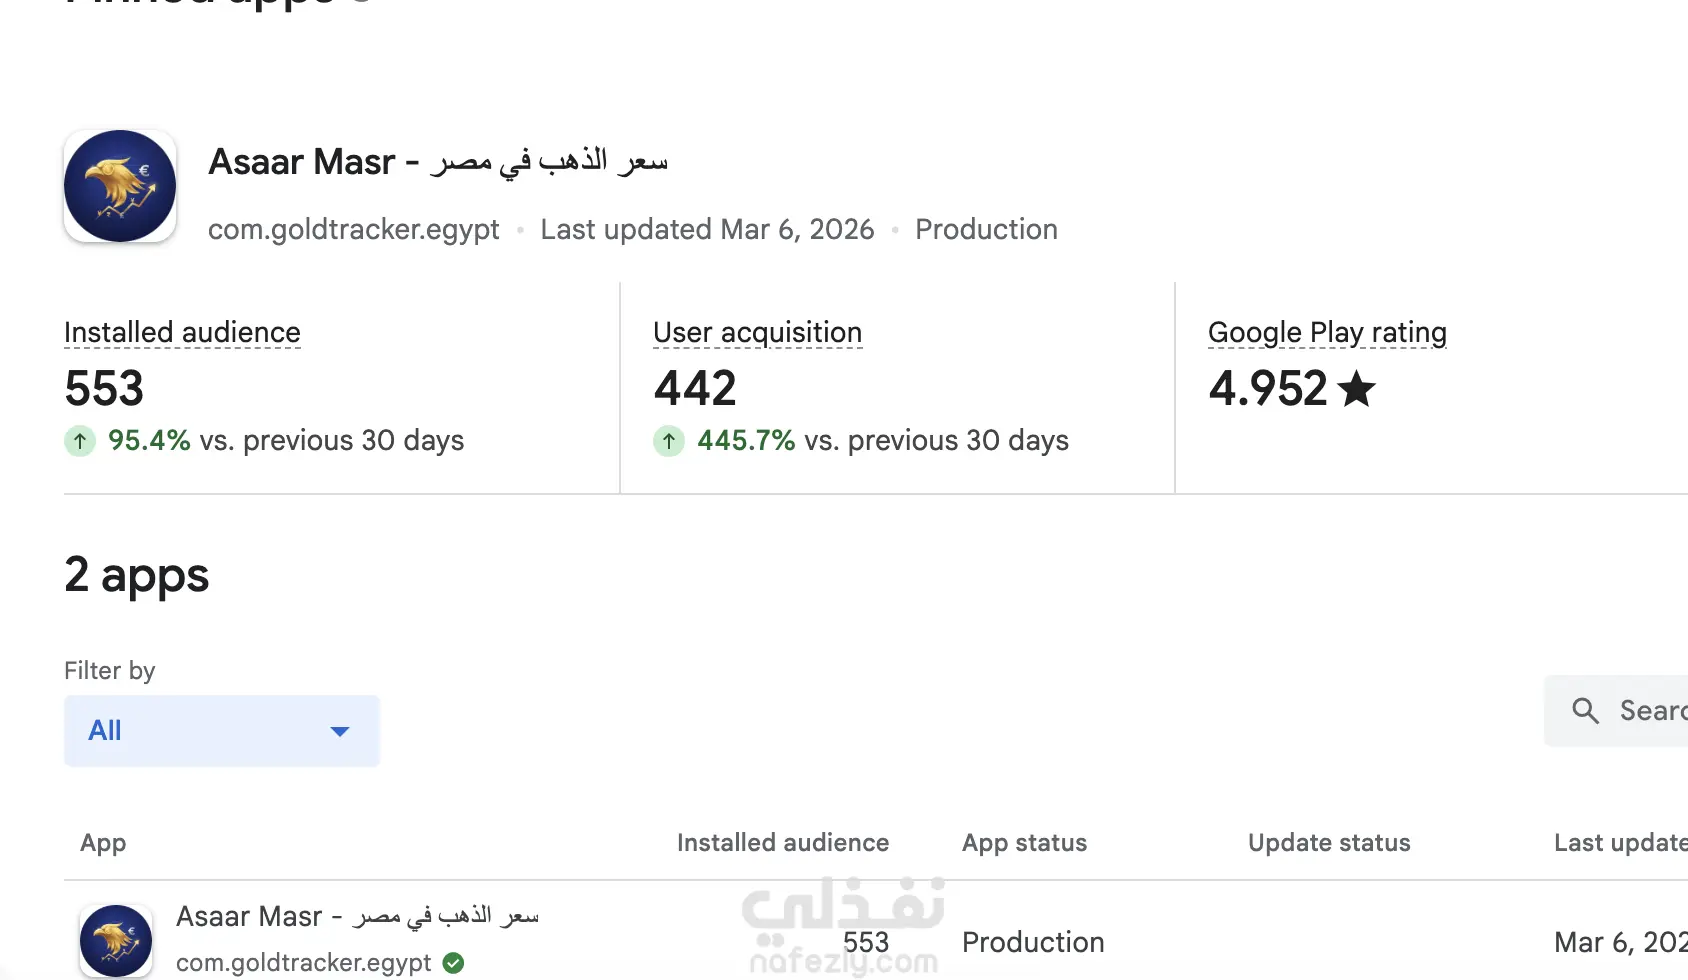The image size is (1688, 980).
Task: Select the user acquisition value 442
Action: pyautogui.click(x=695, y=388)
